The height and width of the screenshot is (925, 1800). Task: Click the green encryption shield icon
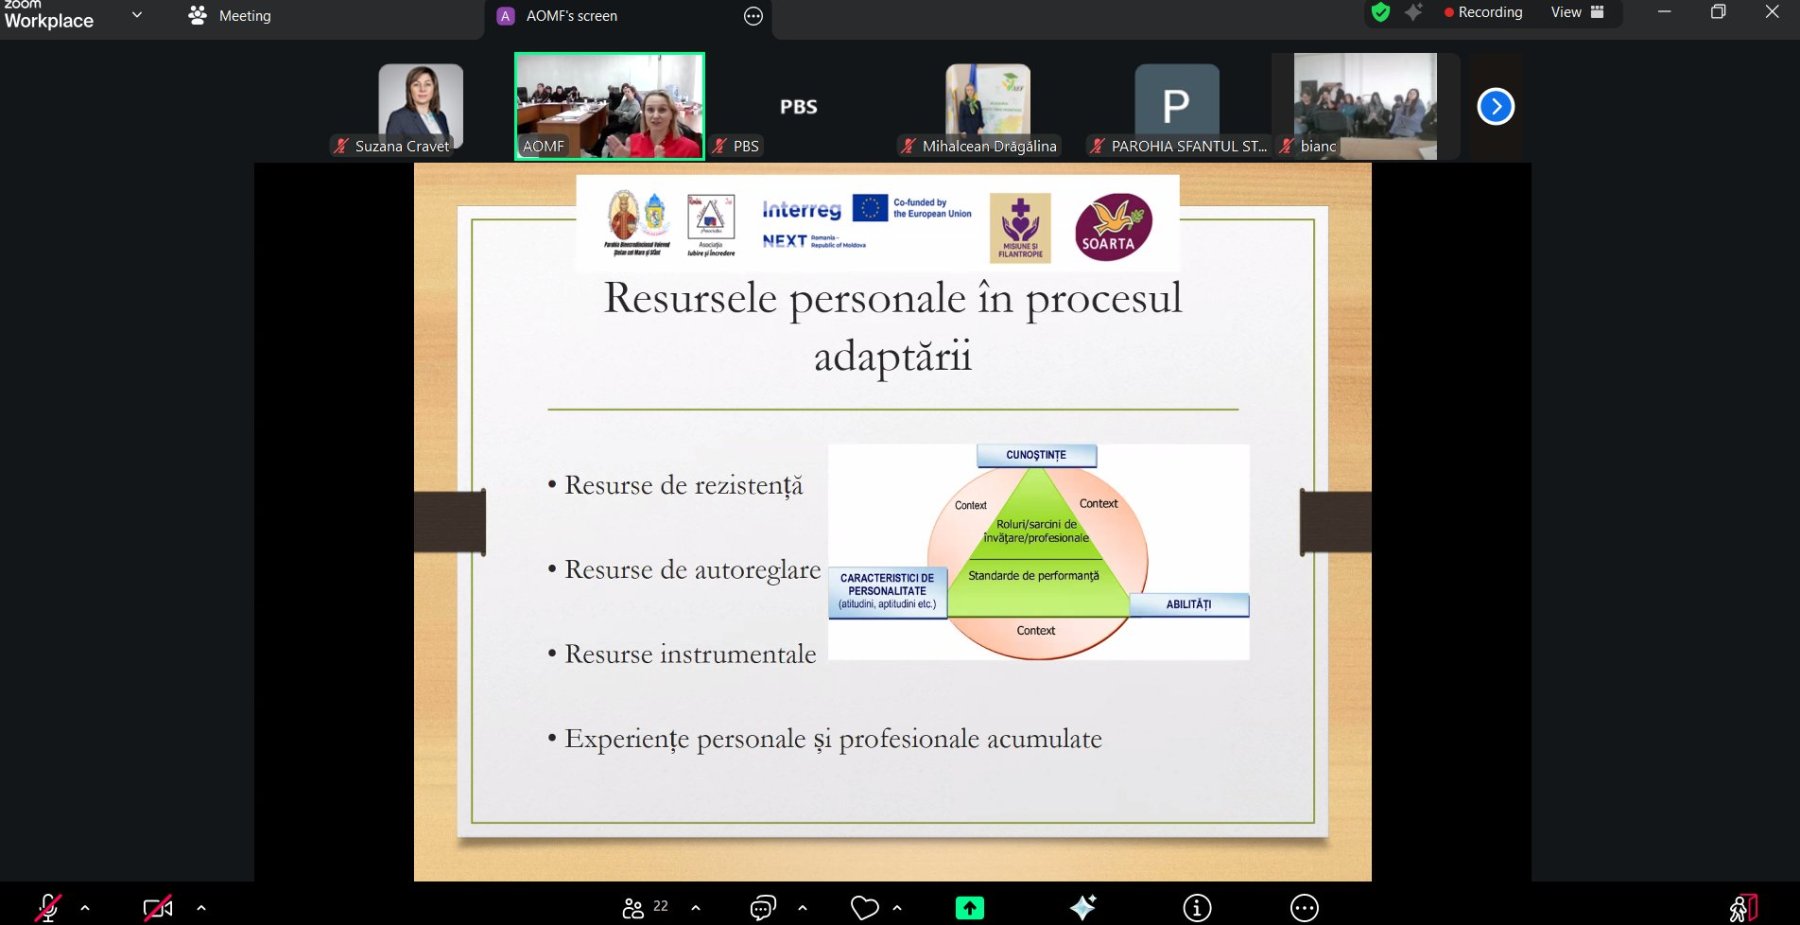tap(1381, 13)
